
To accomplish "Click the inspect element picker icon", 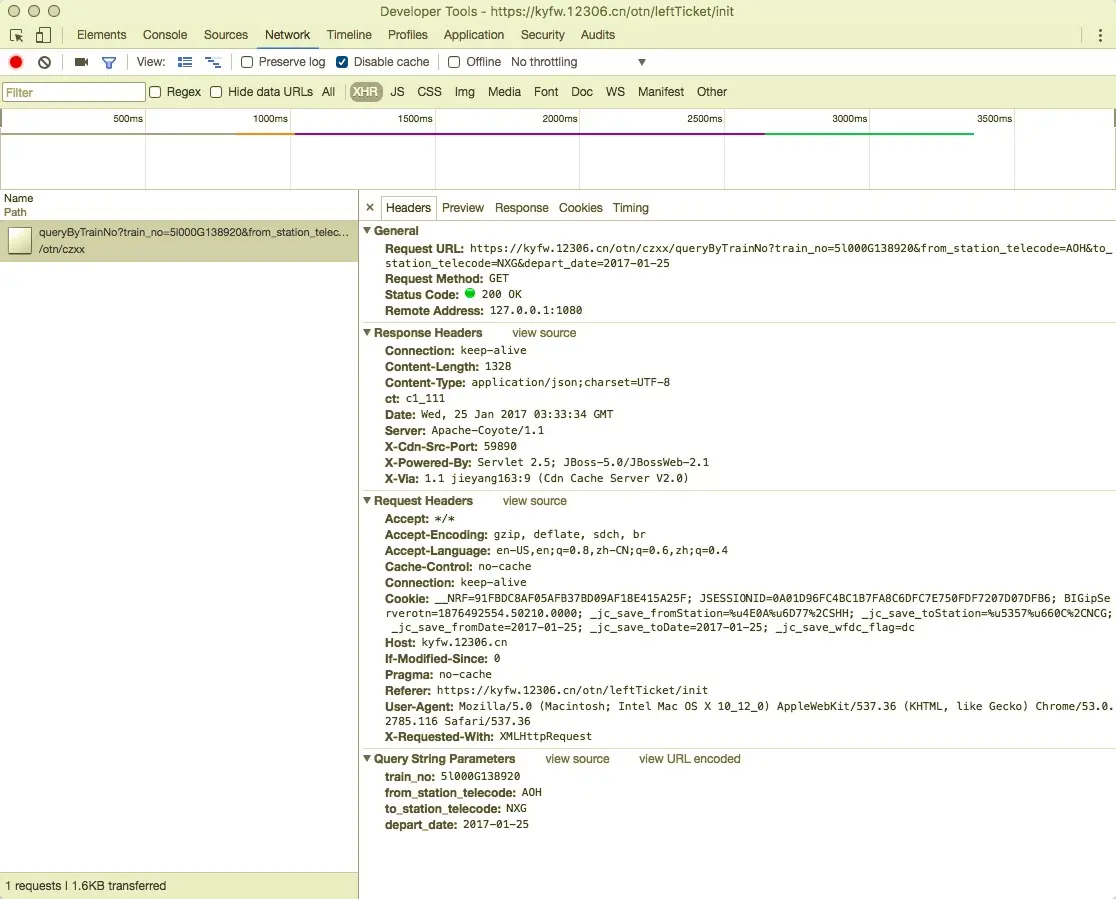I will click(16, 35).
